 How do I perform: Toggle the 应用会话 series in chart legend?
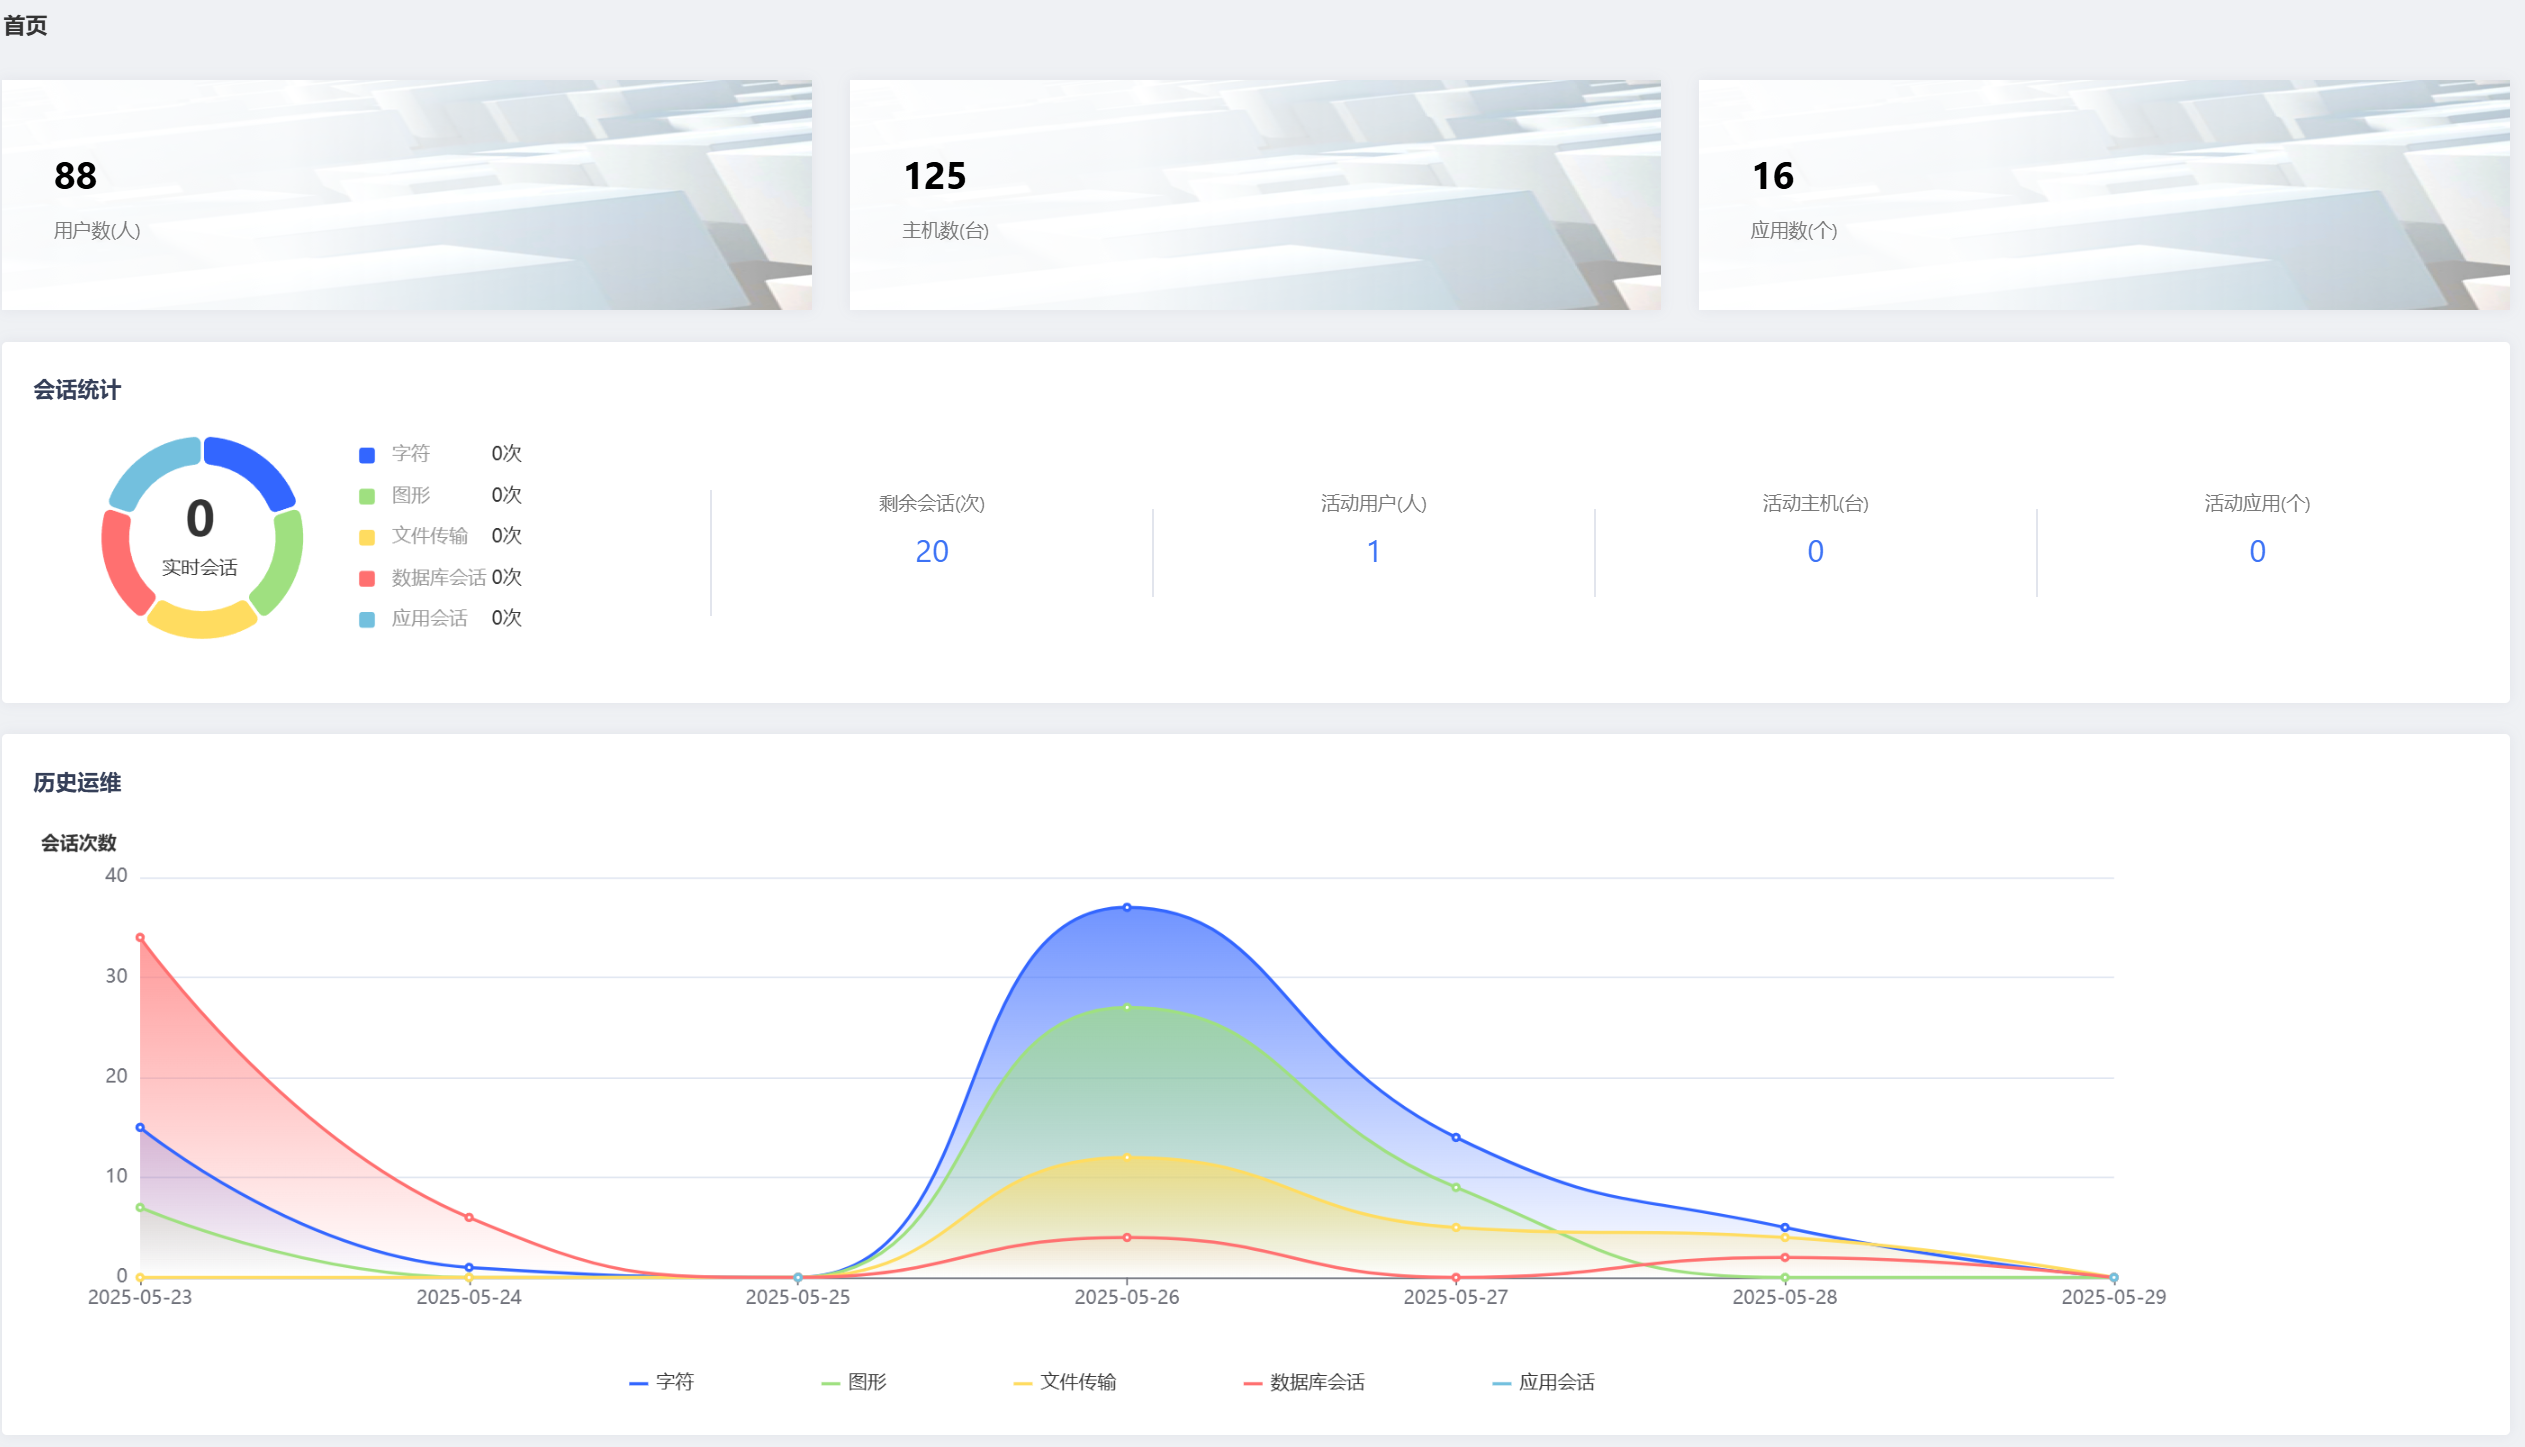click(1543, 1382)
